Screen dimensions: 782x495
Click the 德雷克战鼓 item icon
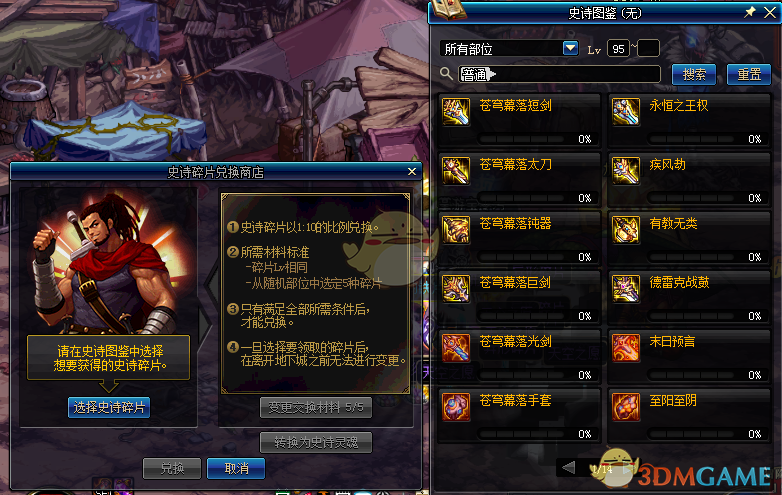[x=625, y=289]
